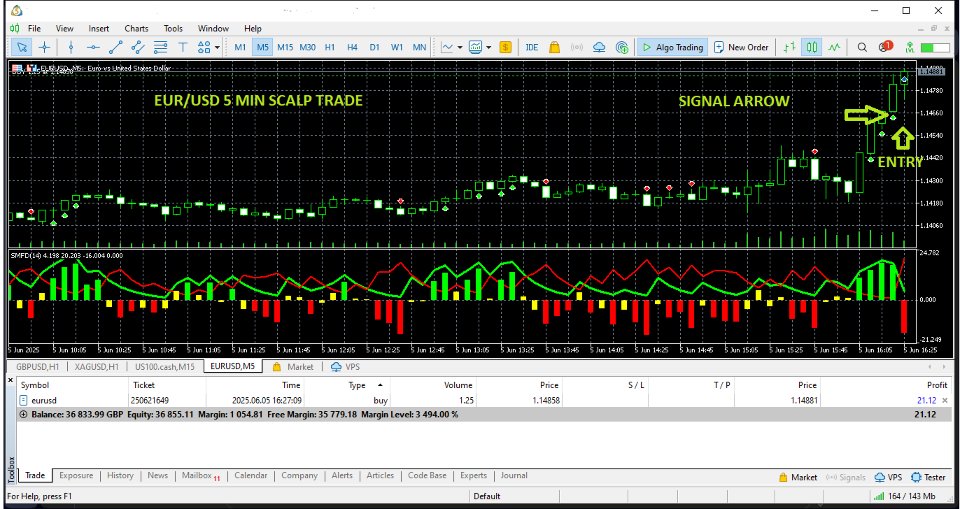Select the vertical line drawing tool
This screenshot has width=960, height=509.
pos(71,47)
